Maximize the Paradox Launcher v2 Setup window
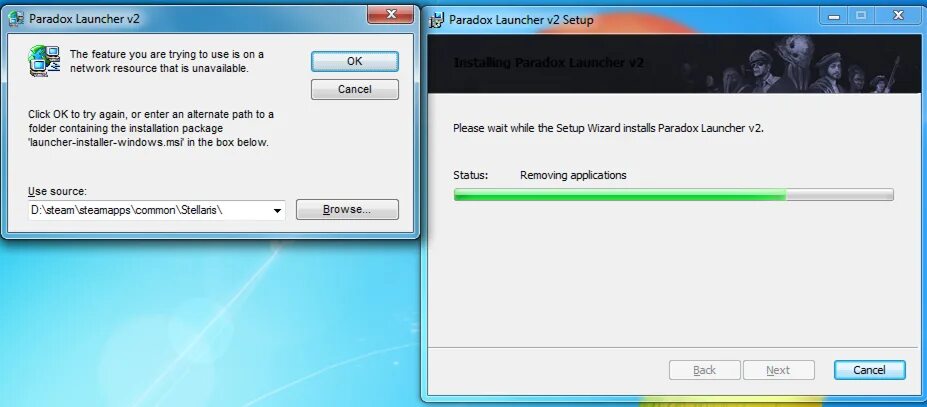The image size is (927, 407). pyautogui.click(x=861, y=17)
